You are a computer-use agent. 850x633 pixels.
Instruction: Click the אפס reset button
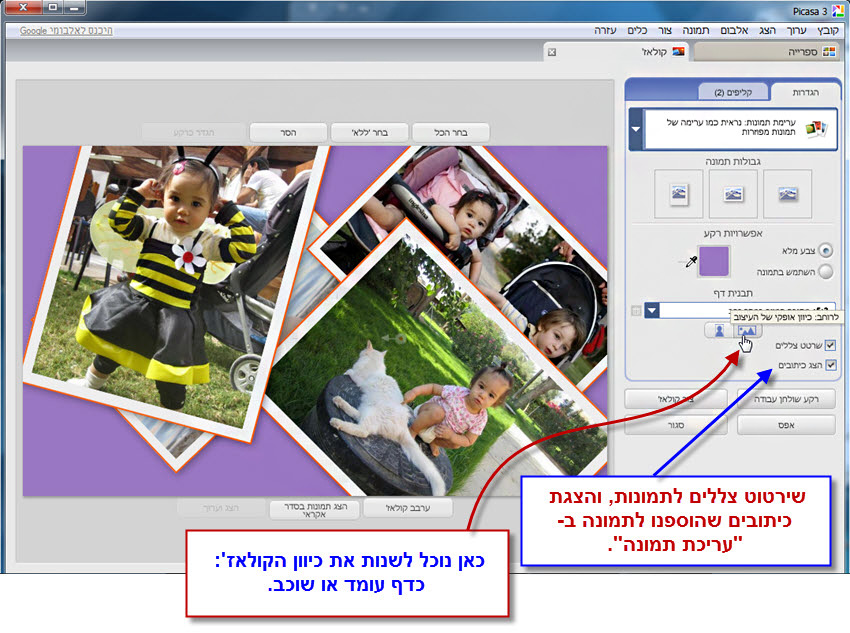(786, 425)
